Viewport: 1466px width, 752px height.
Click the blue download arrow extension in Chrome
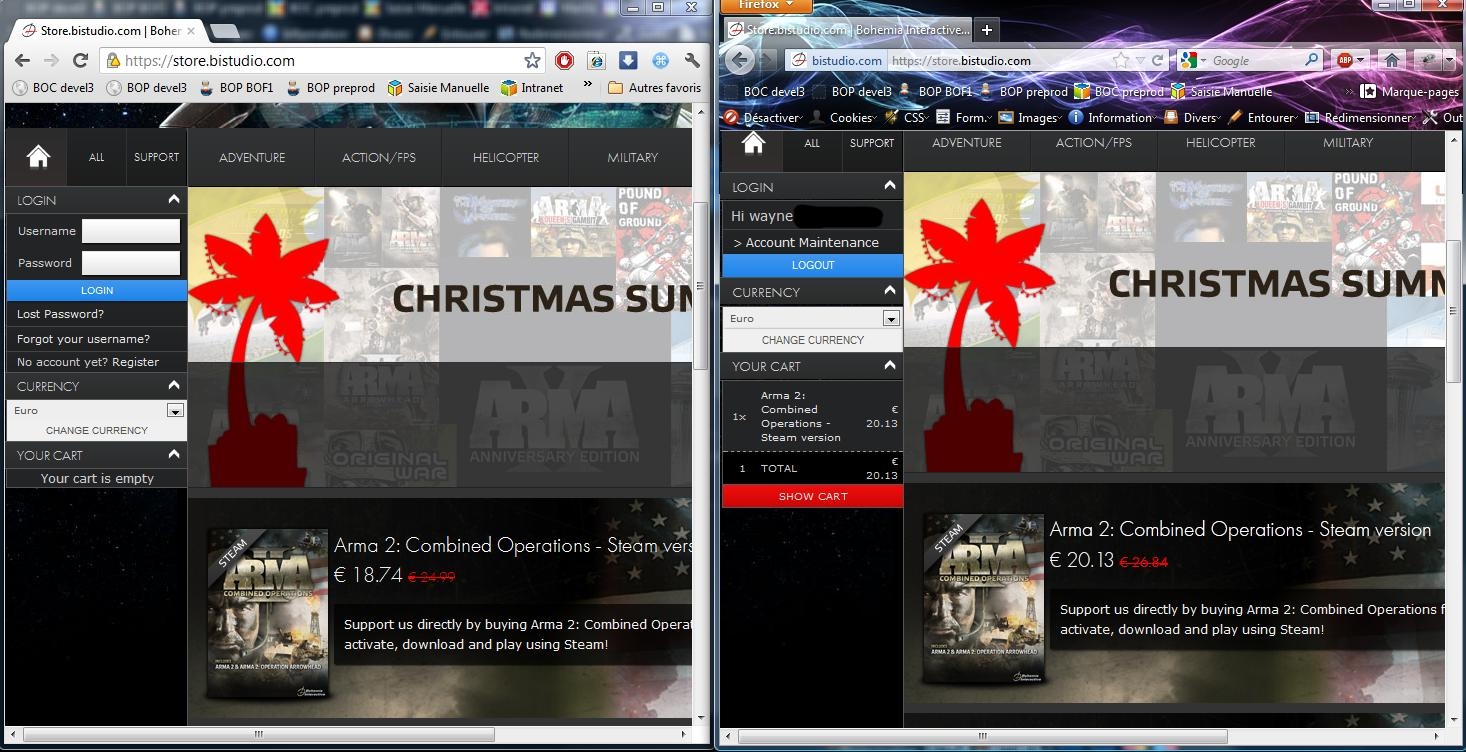628,60
